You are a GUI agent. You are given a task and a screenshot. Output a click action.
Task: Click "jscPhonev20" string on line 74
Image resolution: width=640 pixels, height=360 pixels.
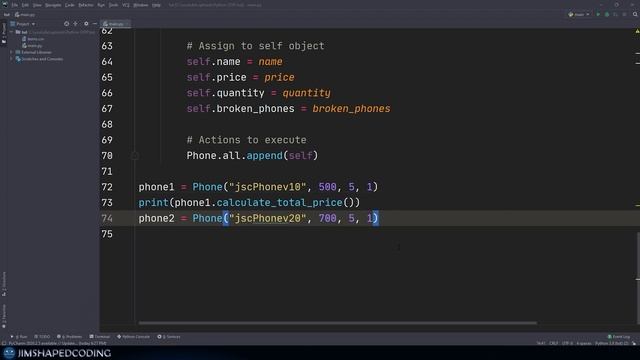[x=267, y=218]
